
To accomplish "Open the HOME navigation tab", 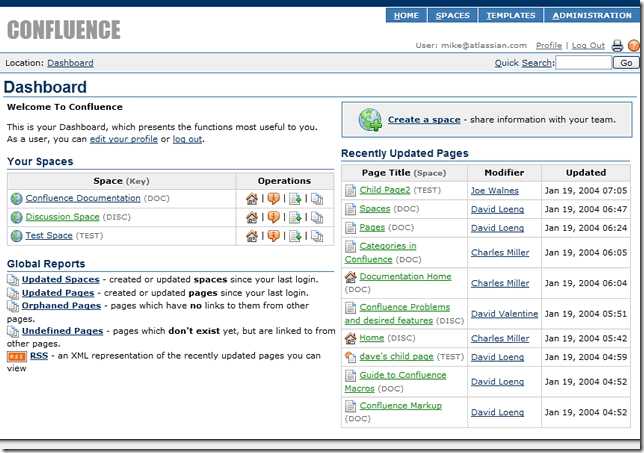I will click(406, 16).
